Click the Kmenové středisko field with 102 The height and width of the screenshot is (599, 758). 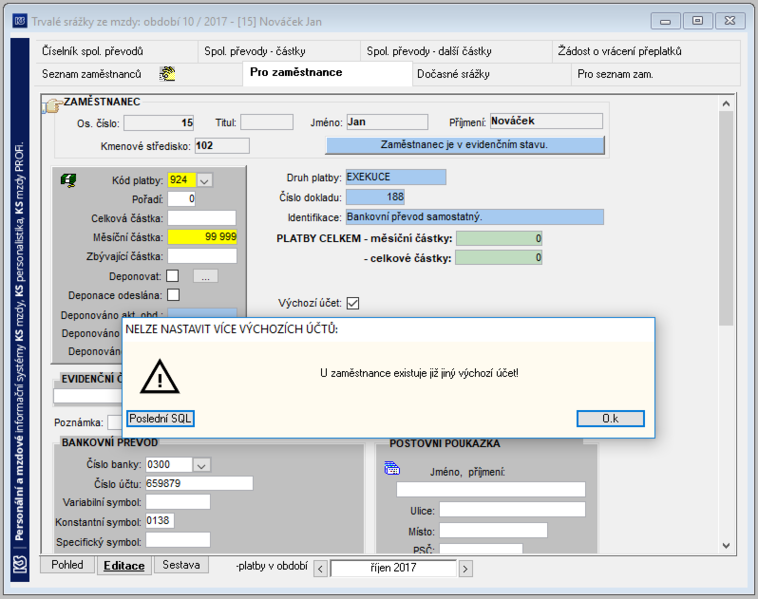(222, 146)
